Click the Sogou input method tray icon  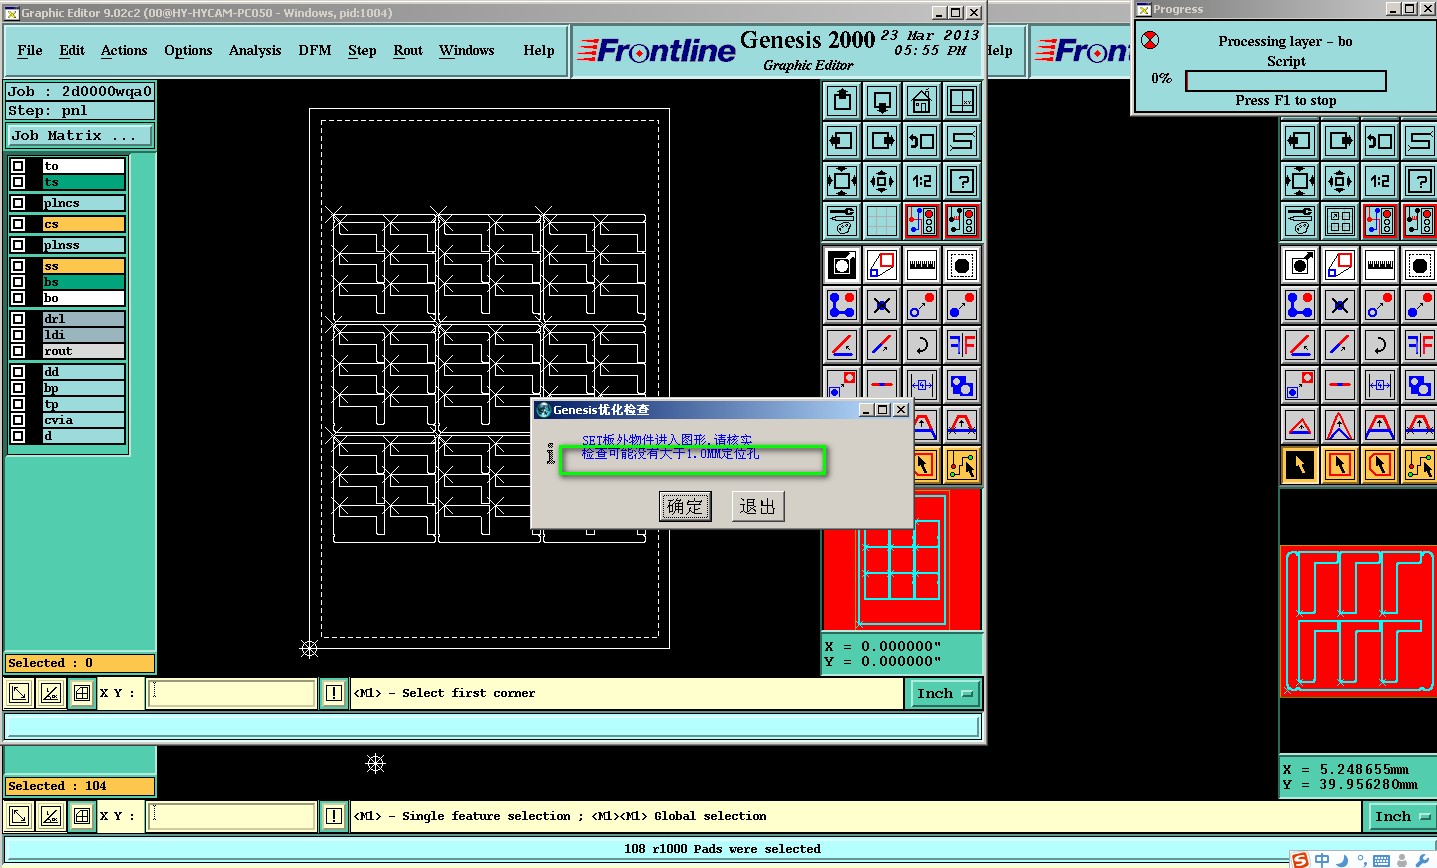click(1300, 860)
